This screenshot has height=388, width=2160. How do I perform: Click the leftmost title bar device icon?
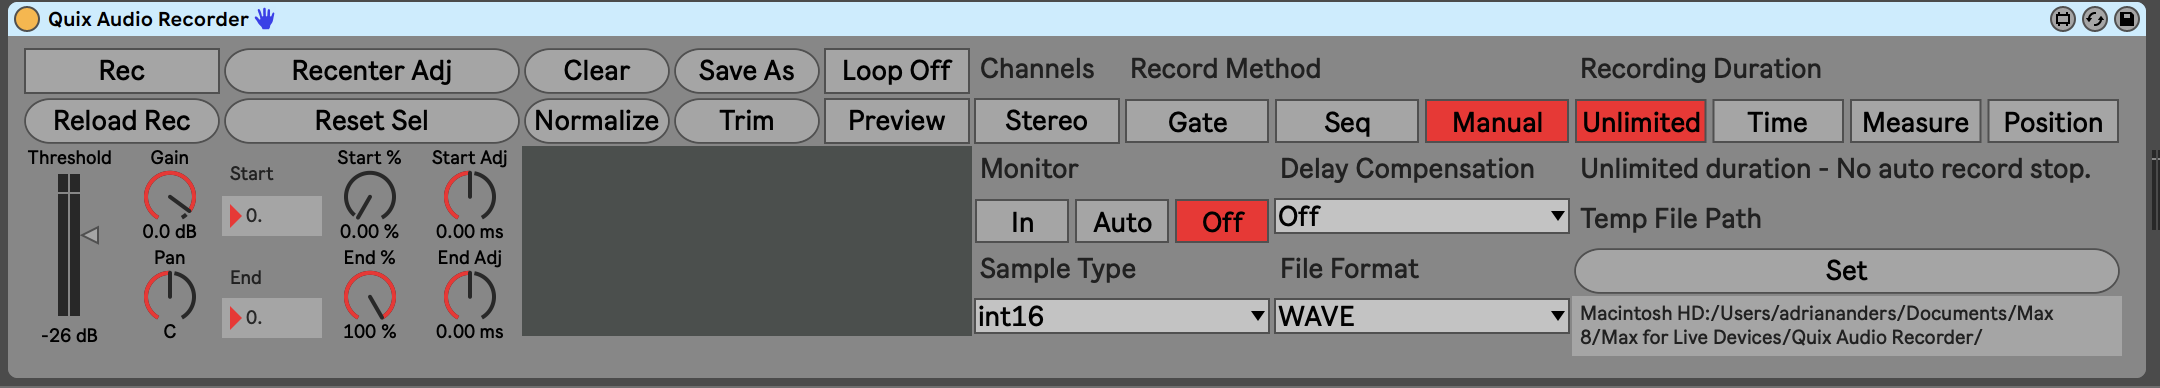pos(2062,19)
